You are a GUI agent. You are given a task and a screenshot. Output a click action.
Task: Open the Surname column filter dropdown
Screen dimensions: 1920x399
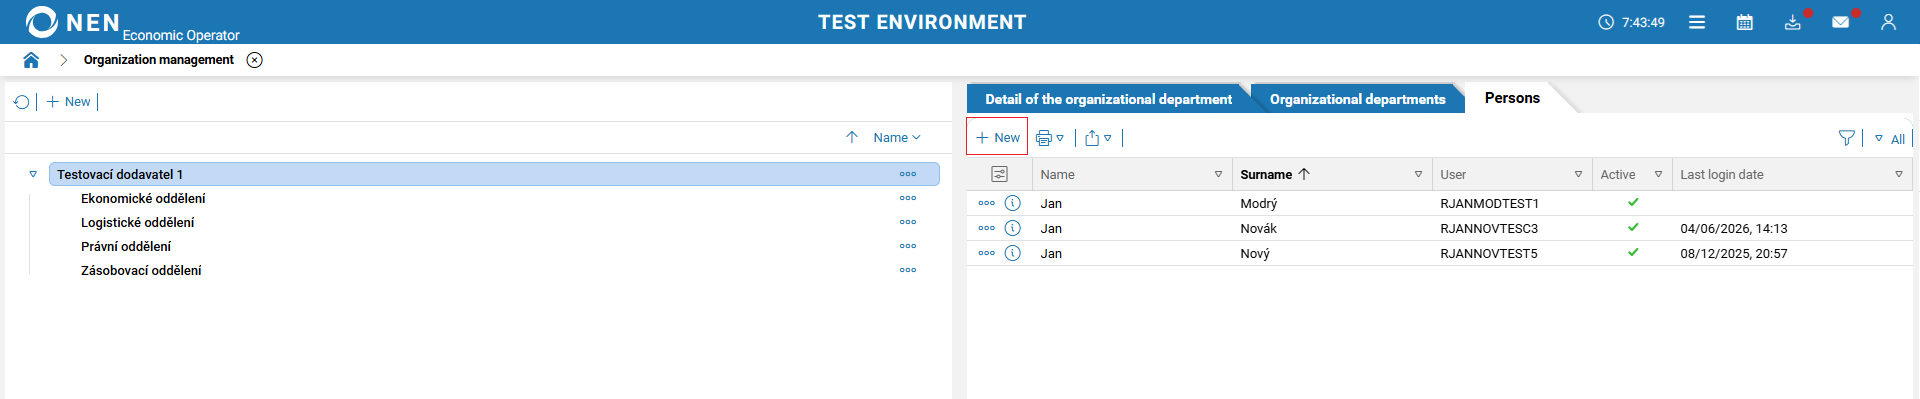click(x=1418, y=174)
